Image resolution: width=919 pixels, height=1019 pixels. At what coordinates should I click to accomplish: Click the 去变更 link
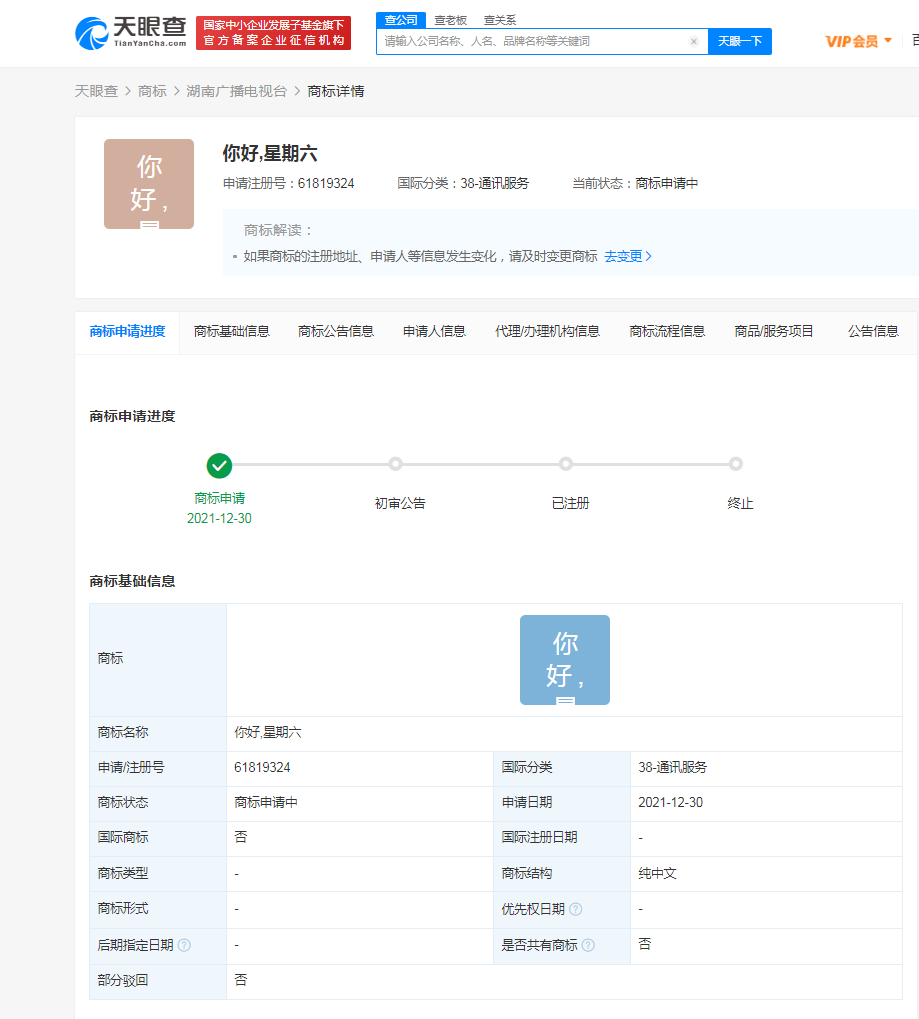click(627, 256)
